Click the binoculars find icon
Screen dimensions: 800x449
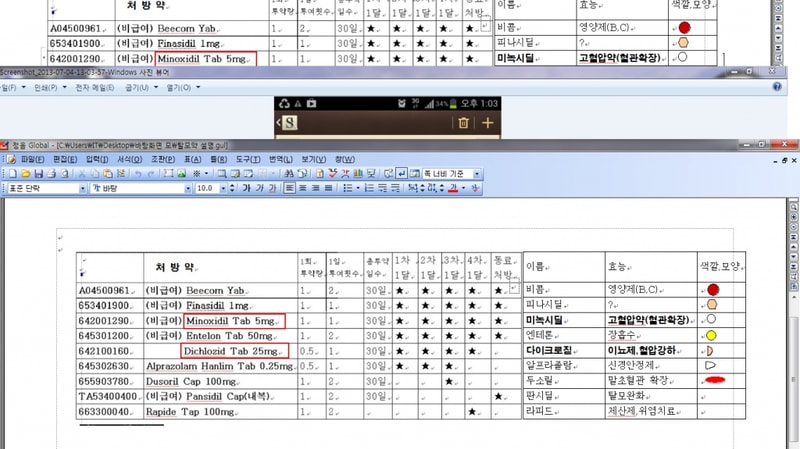289,174
